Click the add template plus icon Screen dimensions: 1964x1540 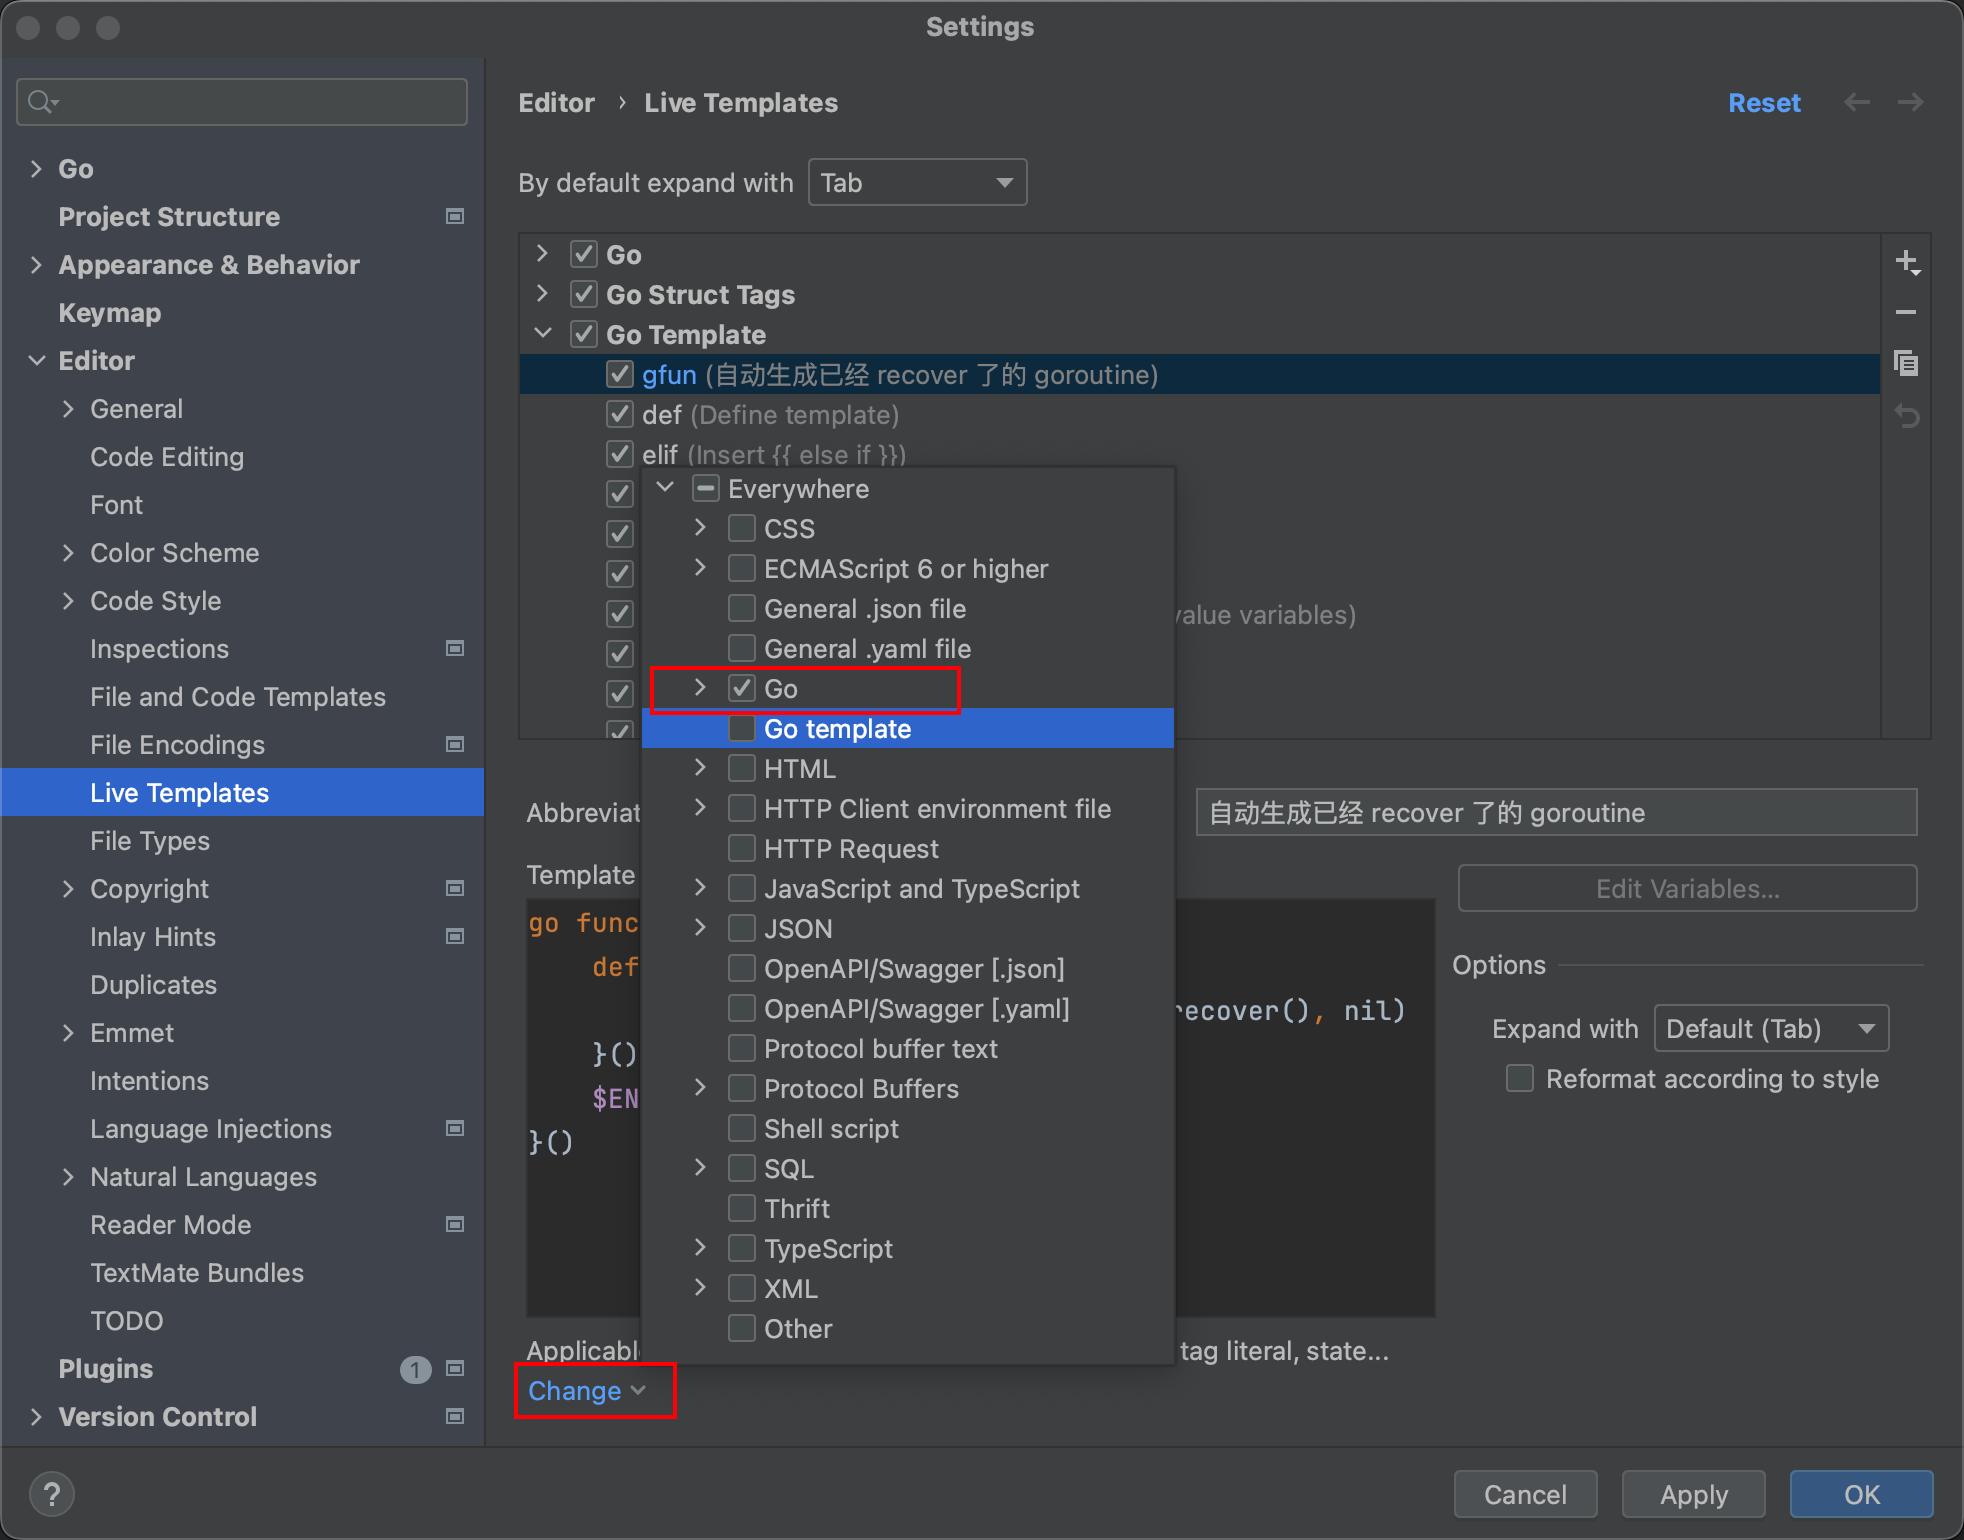(x=1906, y=262)
